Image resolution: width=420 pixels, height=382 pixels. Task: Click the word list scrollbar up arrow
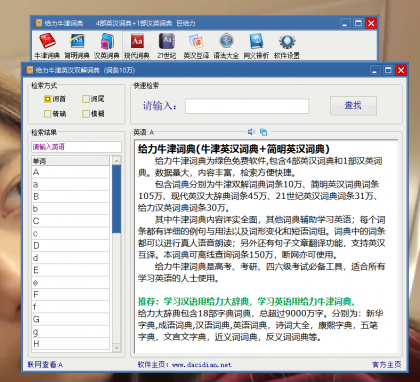116,161
